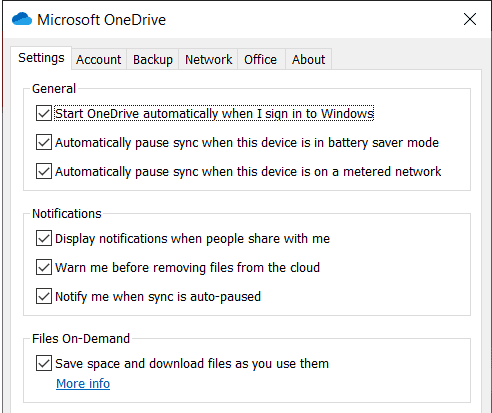
Task: Disable notifications when people share with me
Action: point(44,238)
